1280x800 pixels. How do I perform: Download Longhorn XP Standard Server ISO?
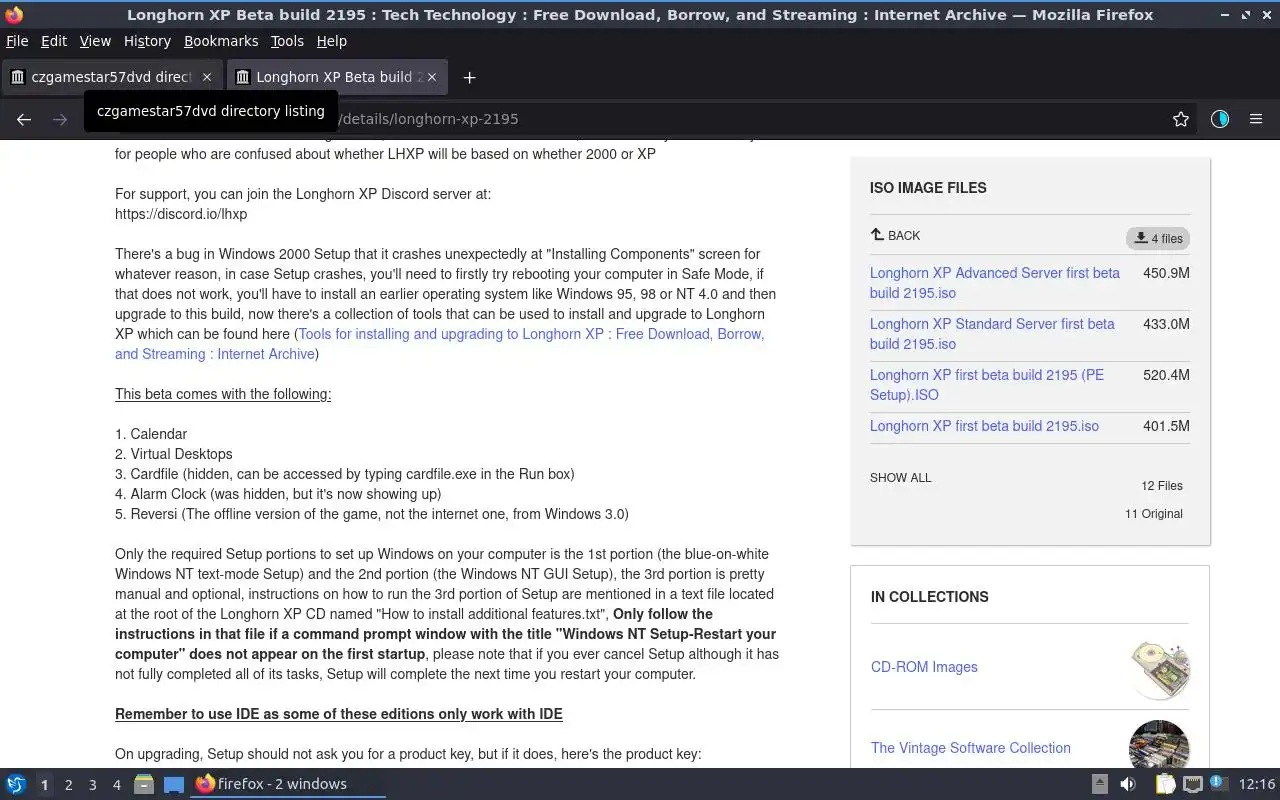click(992, 334)
